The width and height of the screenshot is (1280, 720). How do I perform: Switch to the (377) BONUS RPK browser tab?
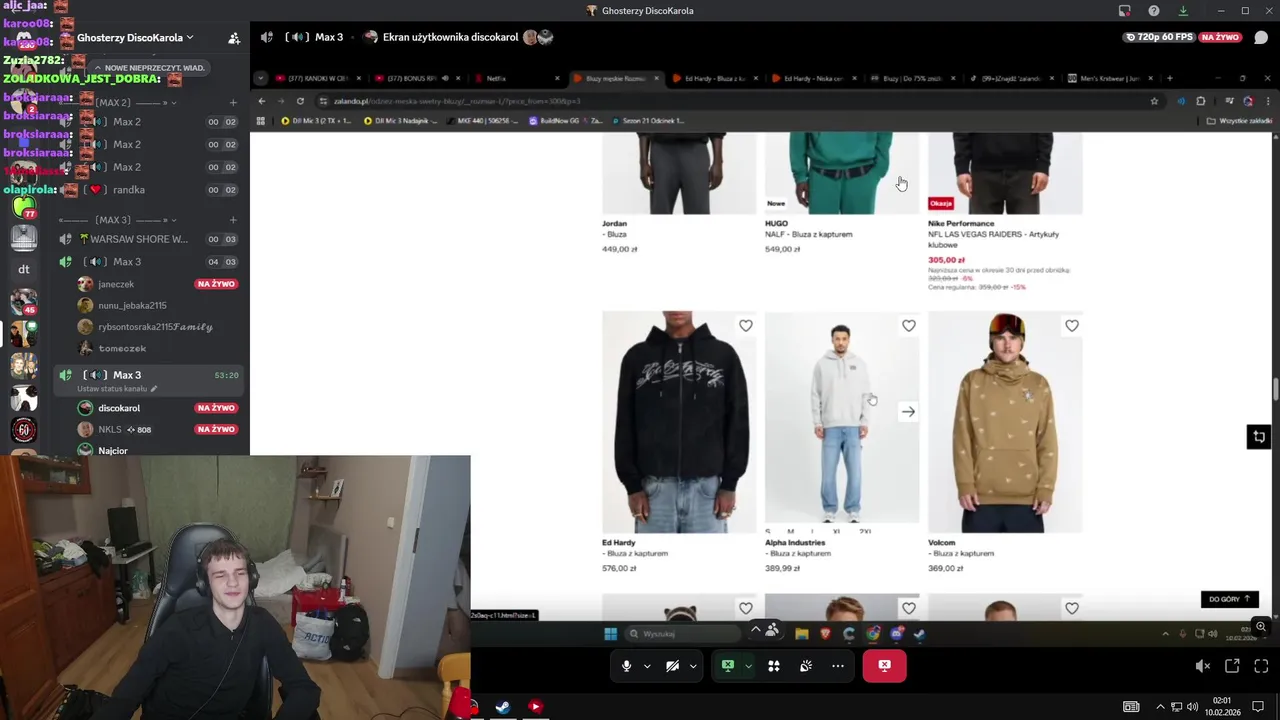pos(416,78)
